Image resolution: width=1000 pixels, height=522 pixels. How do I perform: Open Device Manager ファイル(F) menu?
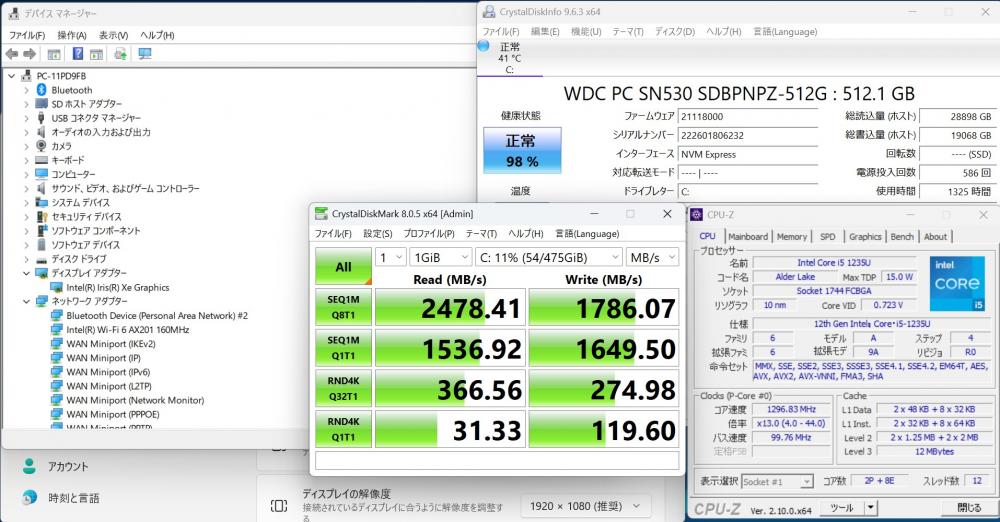27,35
